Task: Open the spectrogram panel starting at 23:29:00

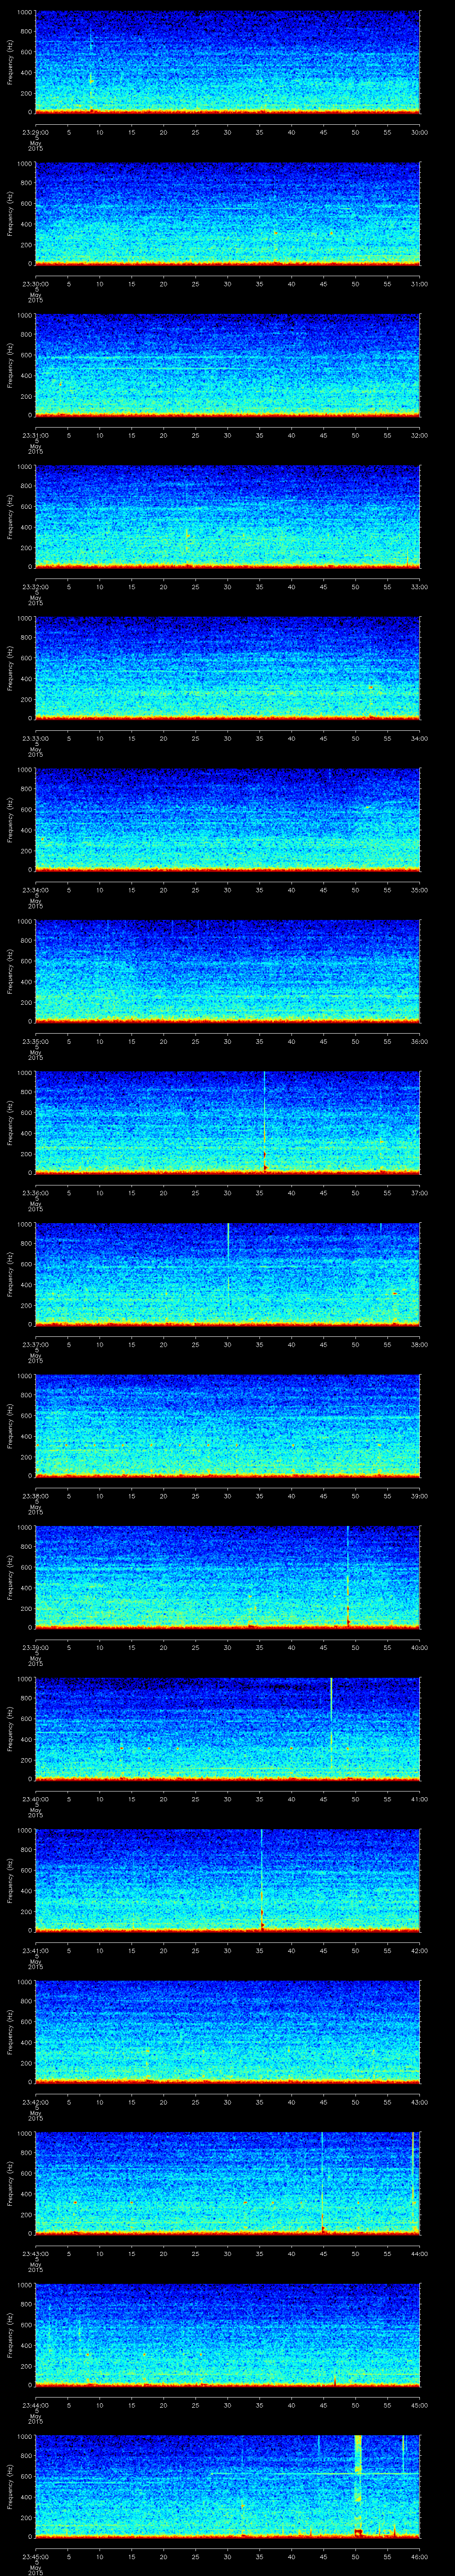Action: (x=227, y=62)
